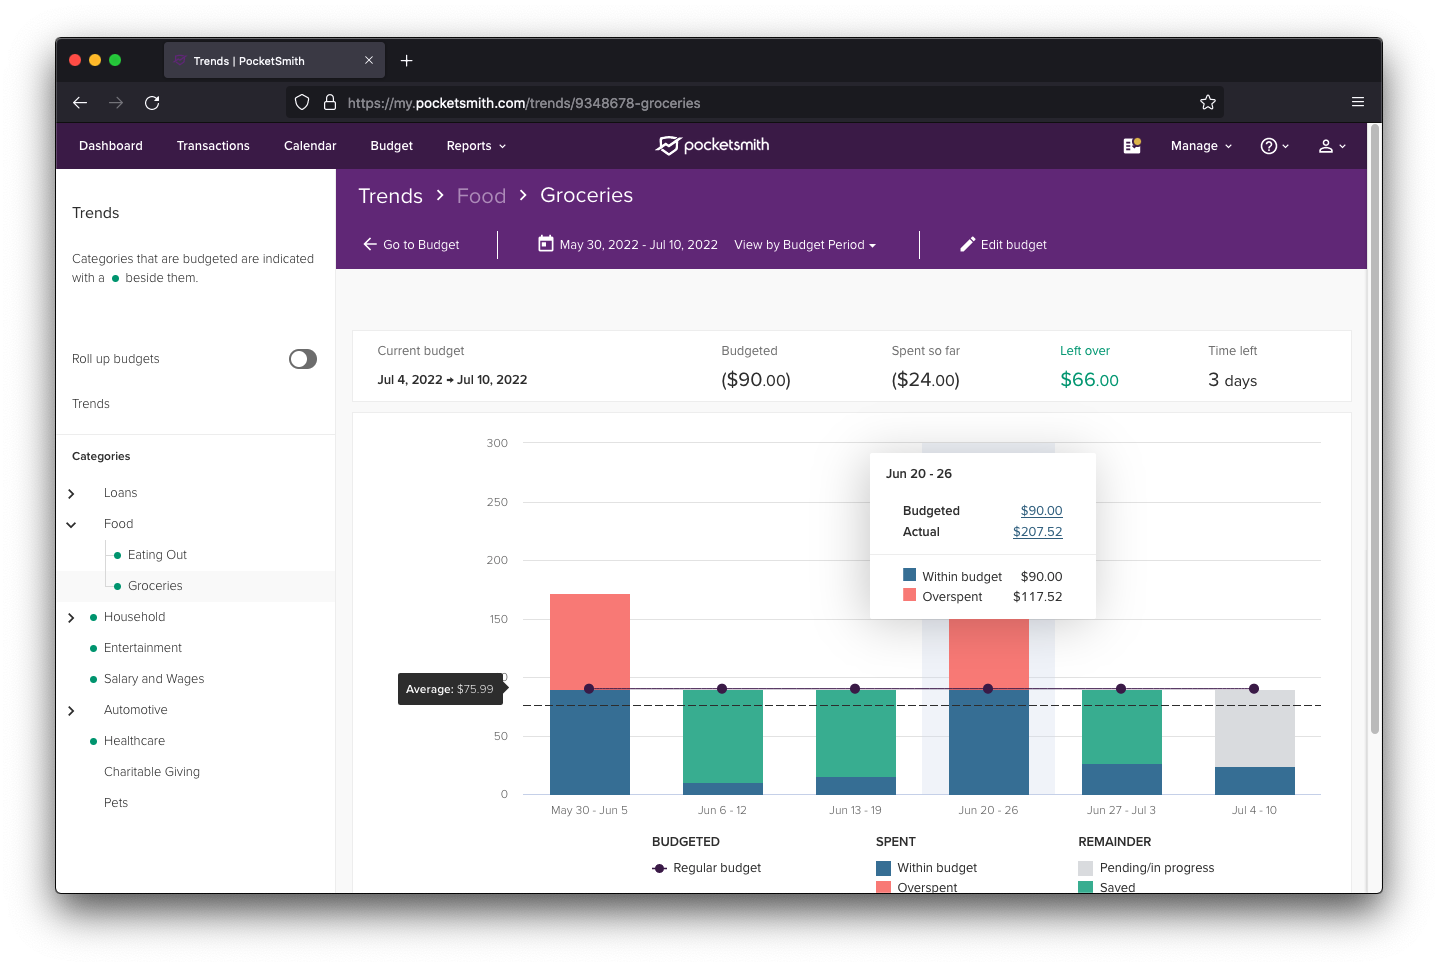Click the notifications news icon in header
Viewport: 1438px width, 967px height.
(x=1131, y=146)
